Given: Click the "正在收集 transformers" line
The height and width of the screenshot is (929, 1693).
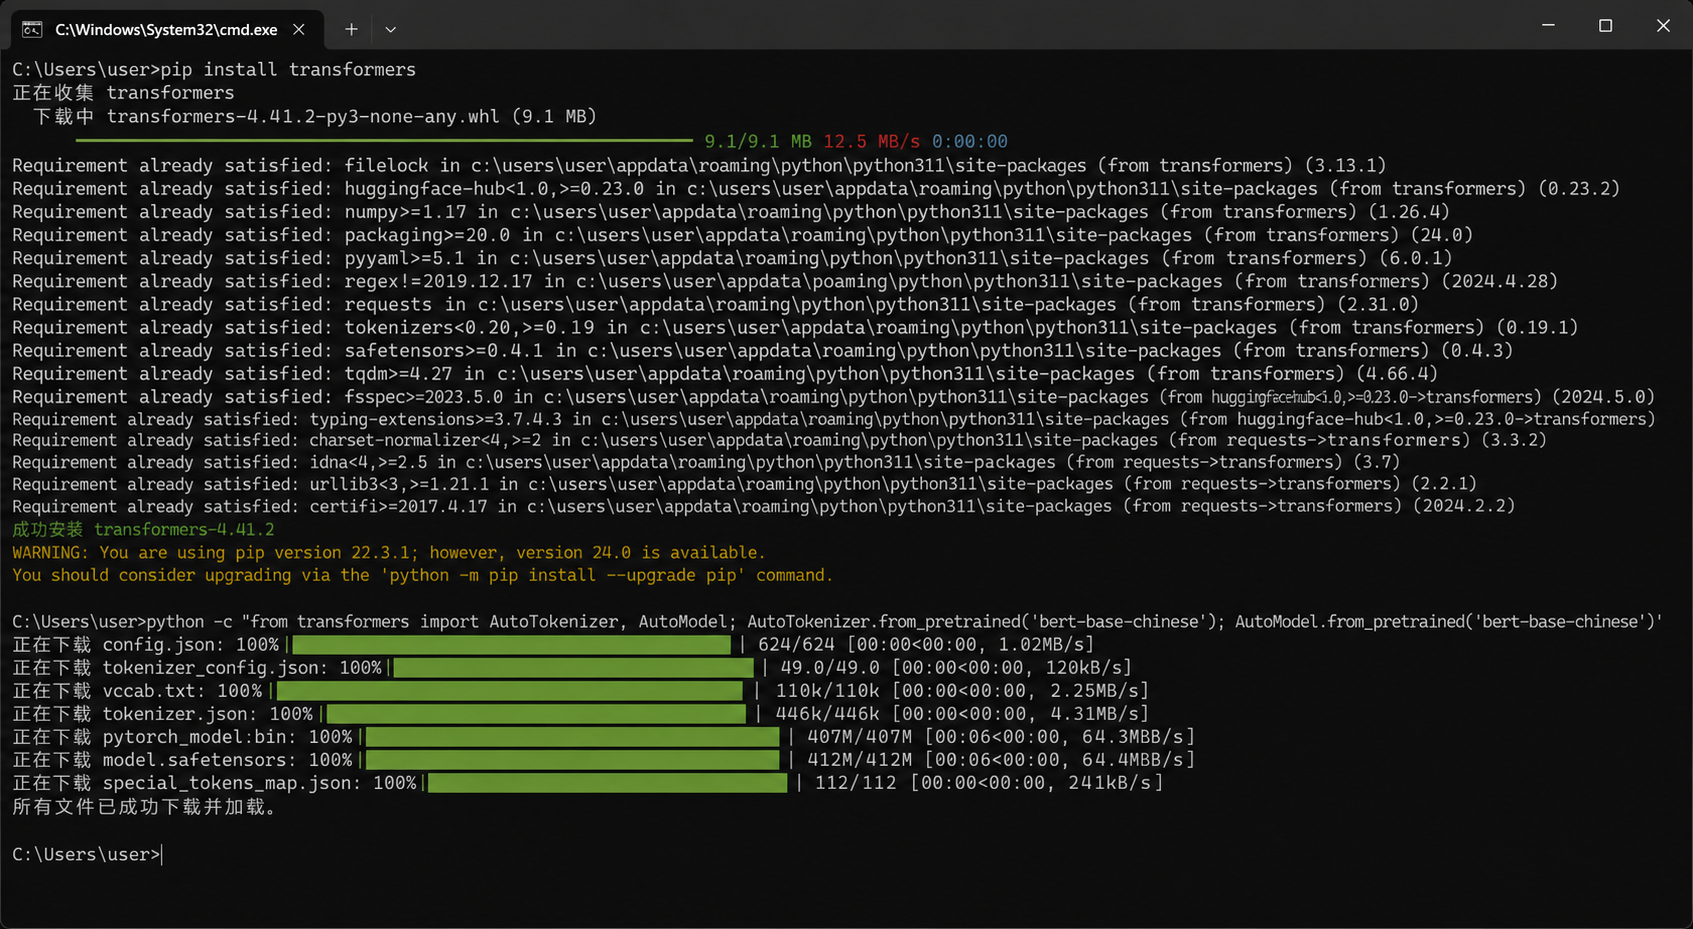Looking at the screenshot, I should pyautogui.click(x=123, y=92).
